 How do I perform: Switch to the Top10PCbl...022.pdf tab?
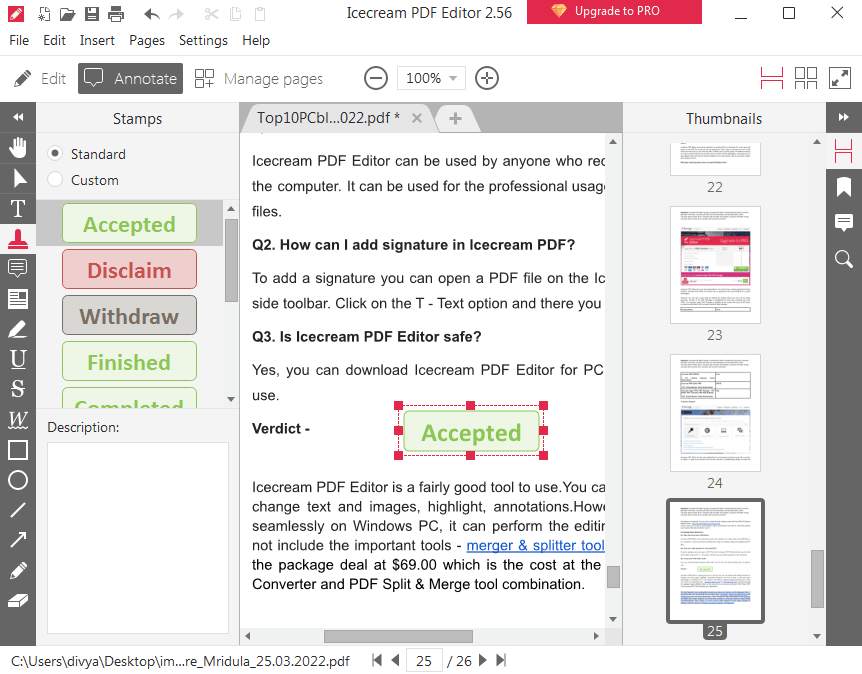pyautogui.click(x=328, y=118)
